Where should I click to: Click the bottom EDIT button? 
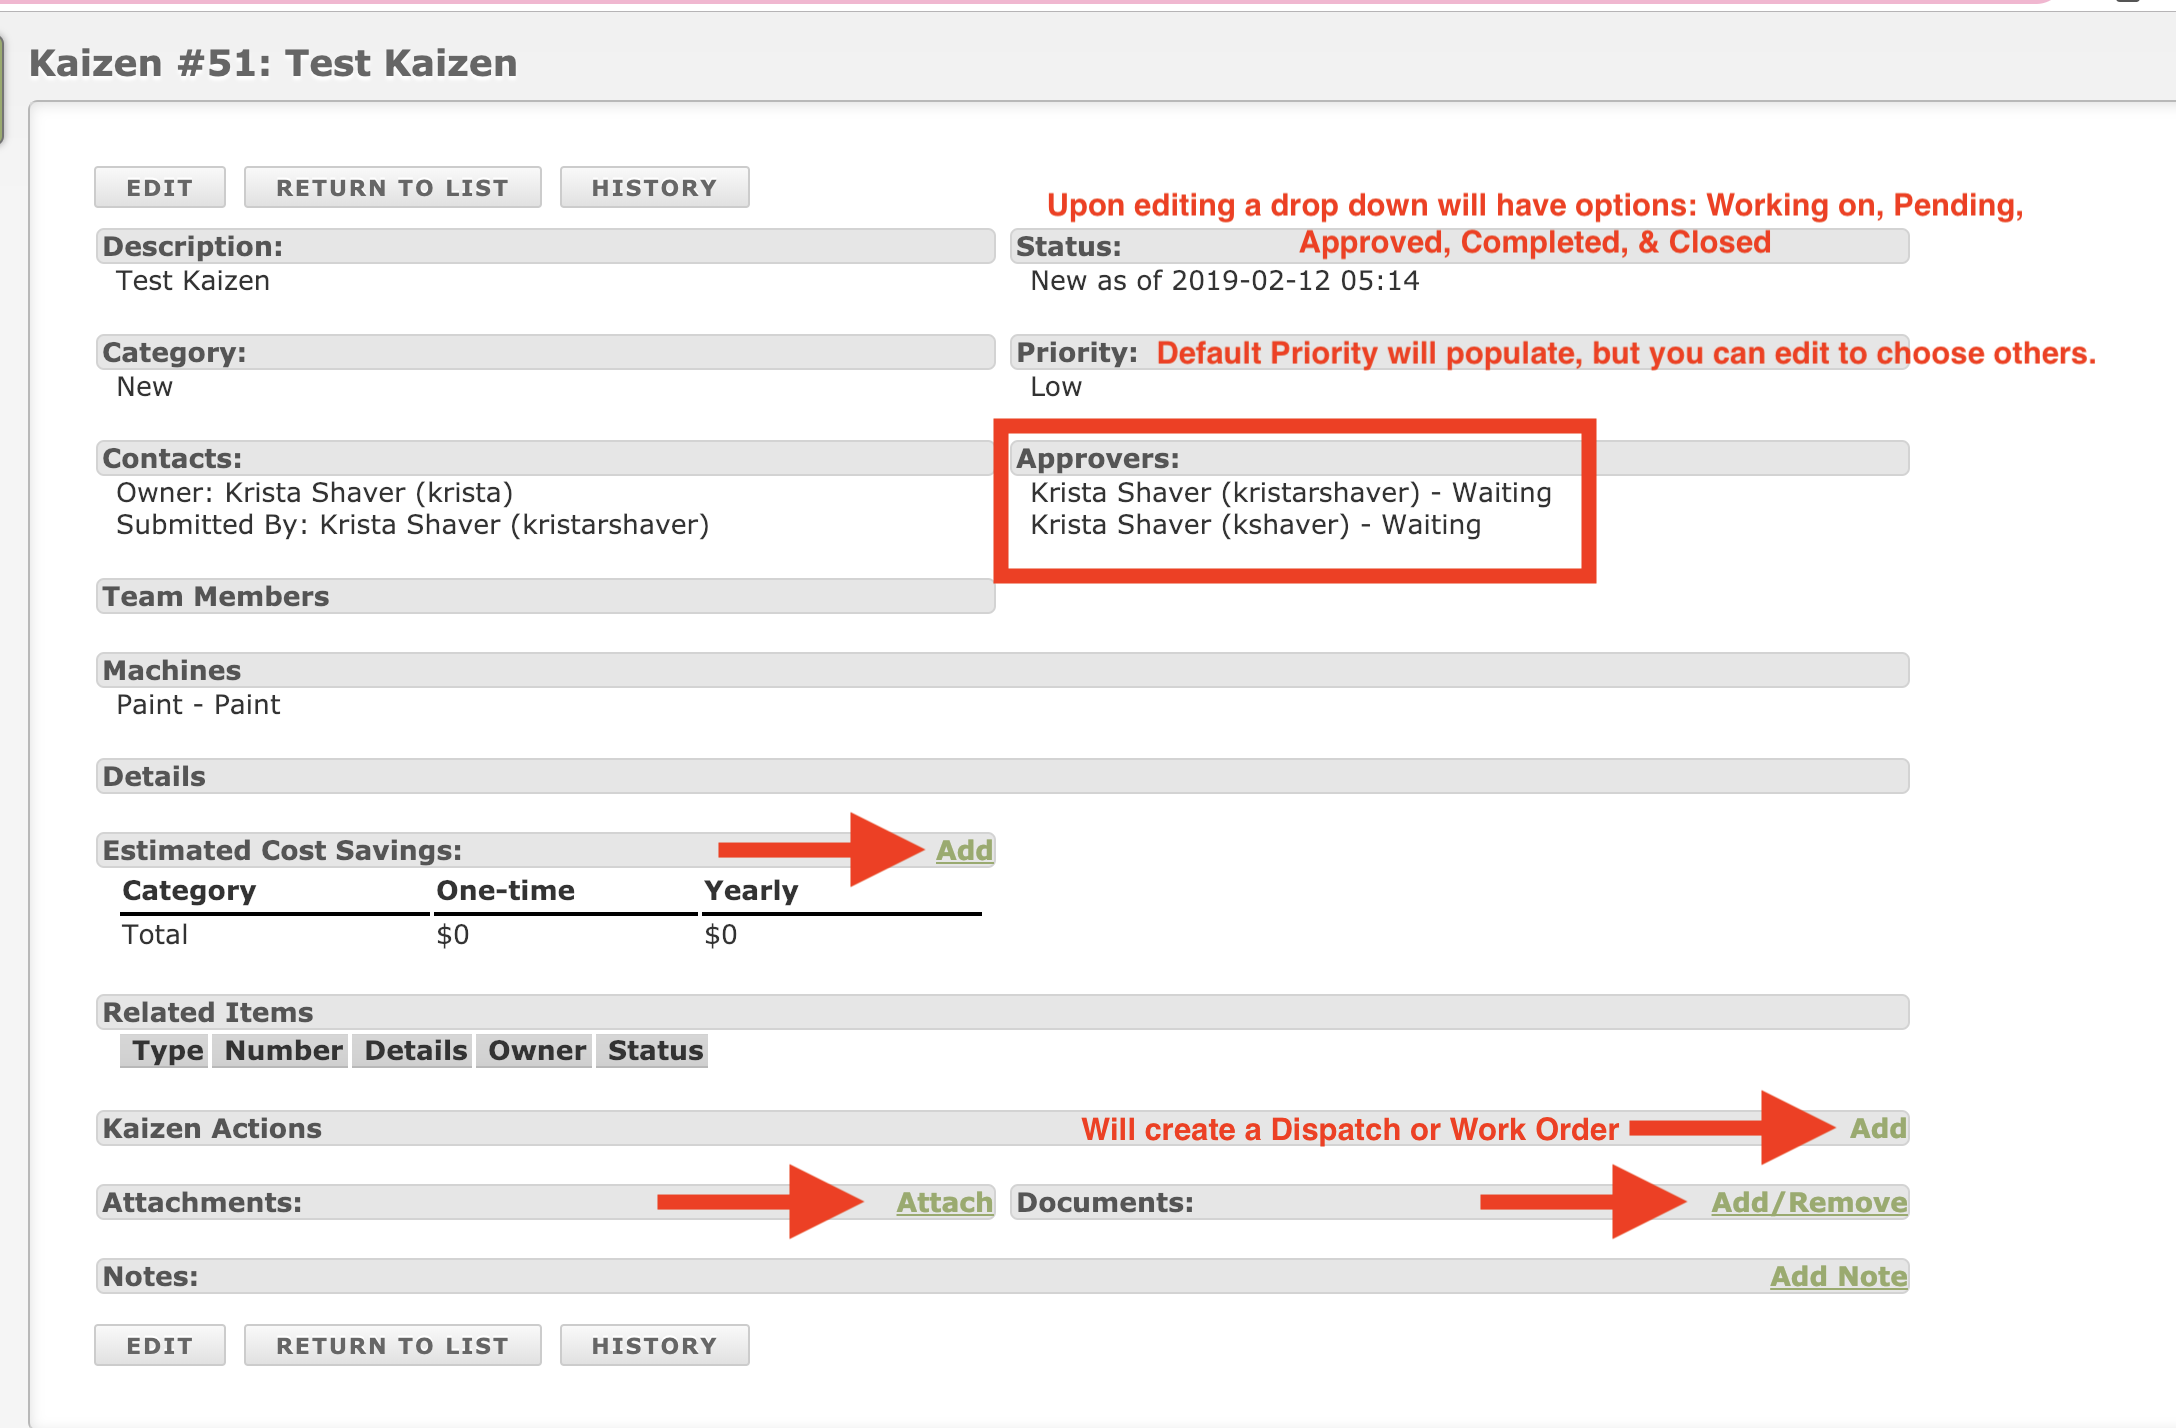click(x=160, y=1346)
